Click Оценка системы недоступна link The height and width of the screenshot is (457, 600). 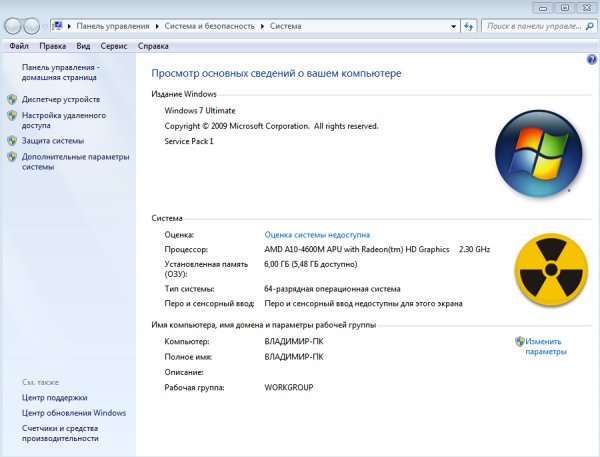pyautogui.click(x=317, y=235)
